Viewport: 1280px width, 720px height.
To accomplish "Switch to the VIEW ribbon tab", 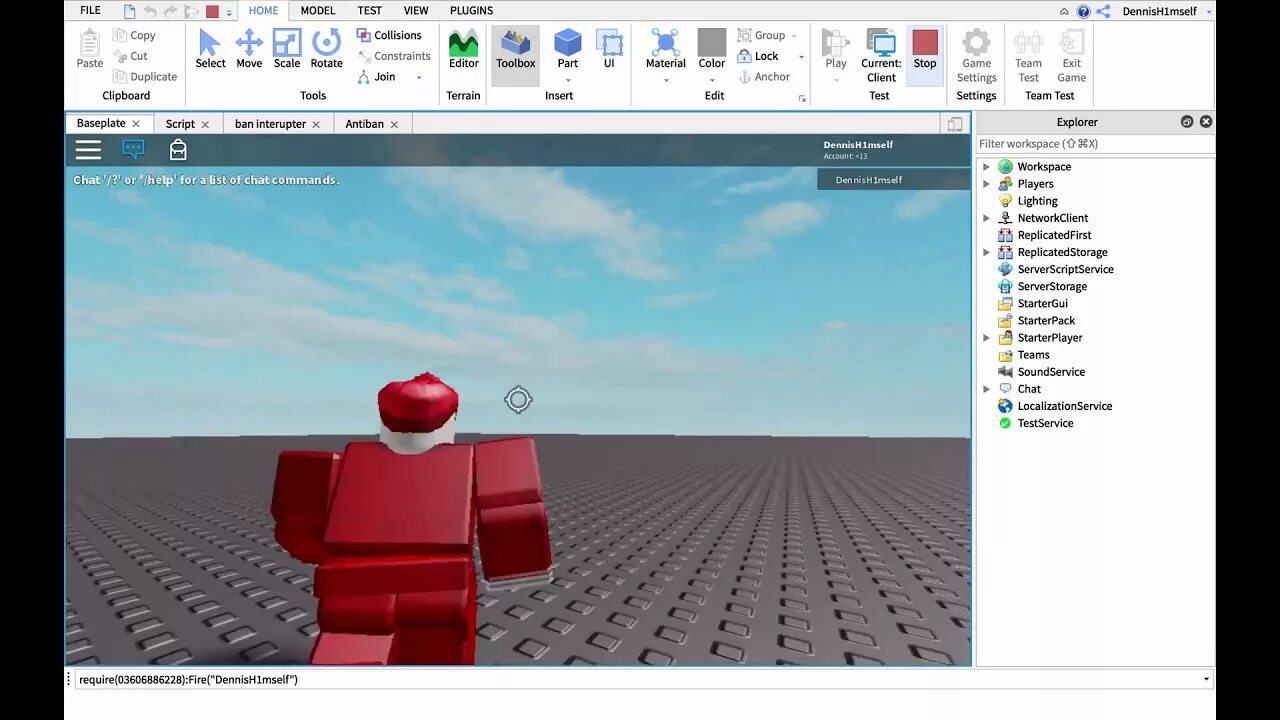I will [416, 11].
